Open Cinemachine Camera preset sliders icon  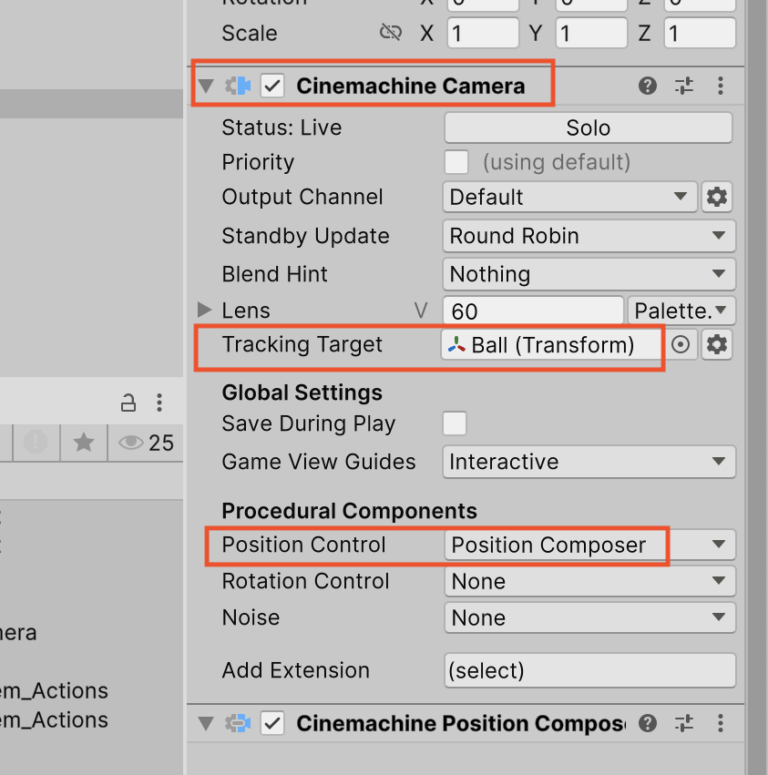click(x=684, y=86)
